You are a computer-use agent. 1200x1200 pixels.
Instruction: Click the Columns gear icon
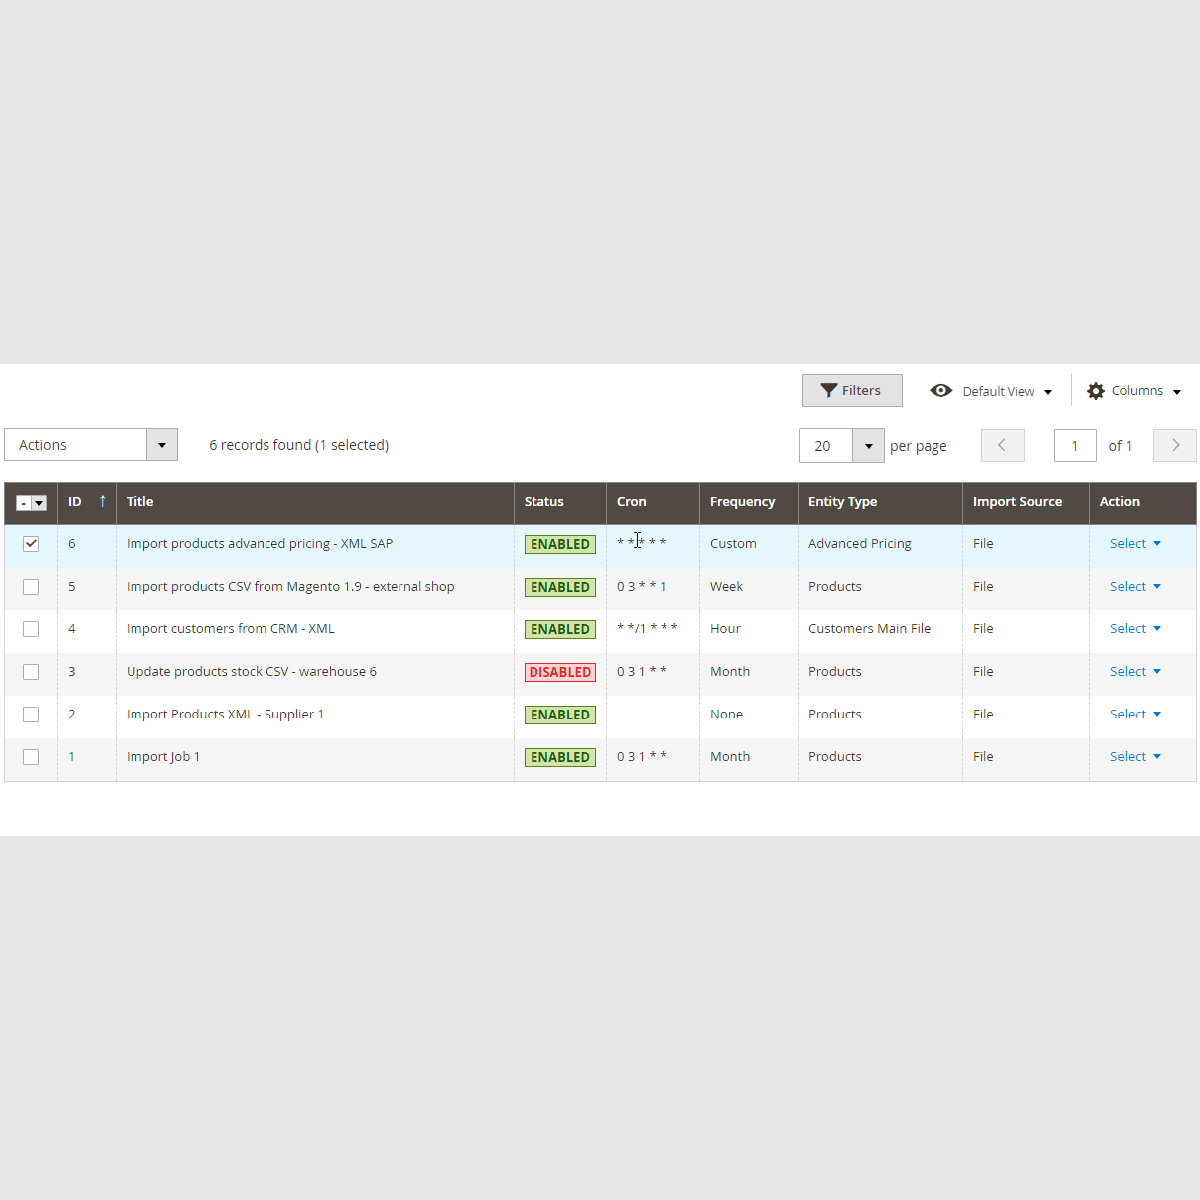[x=1096, y=391]
